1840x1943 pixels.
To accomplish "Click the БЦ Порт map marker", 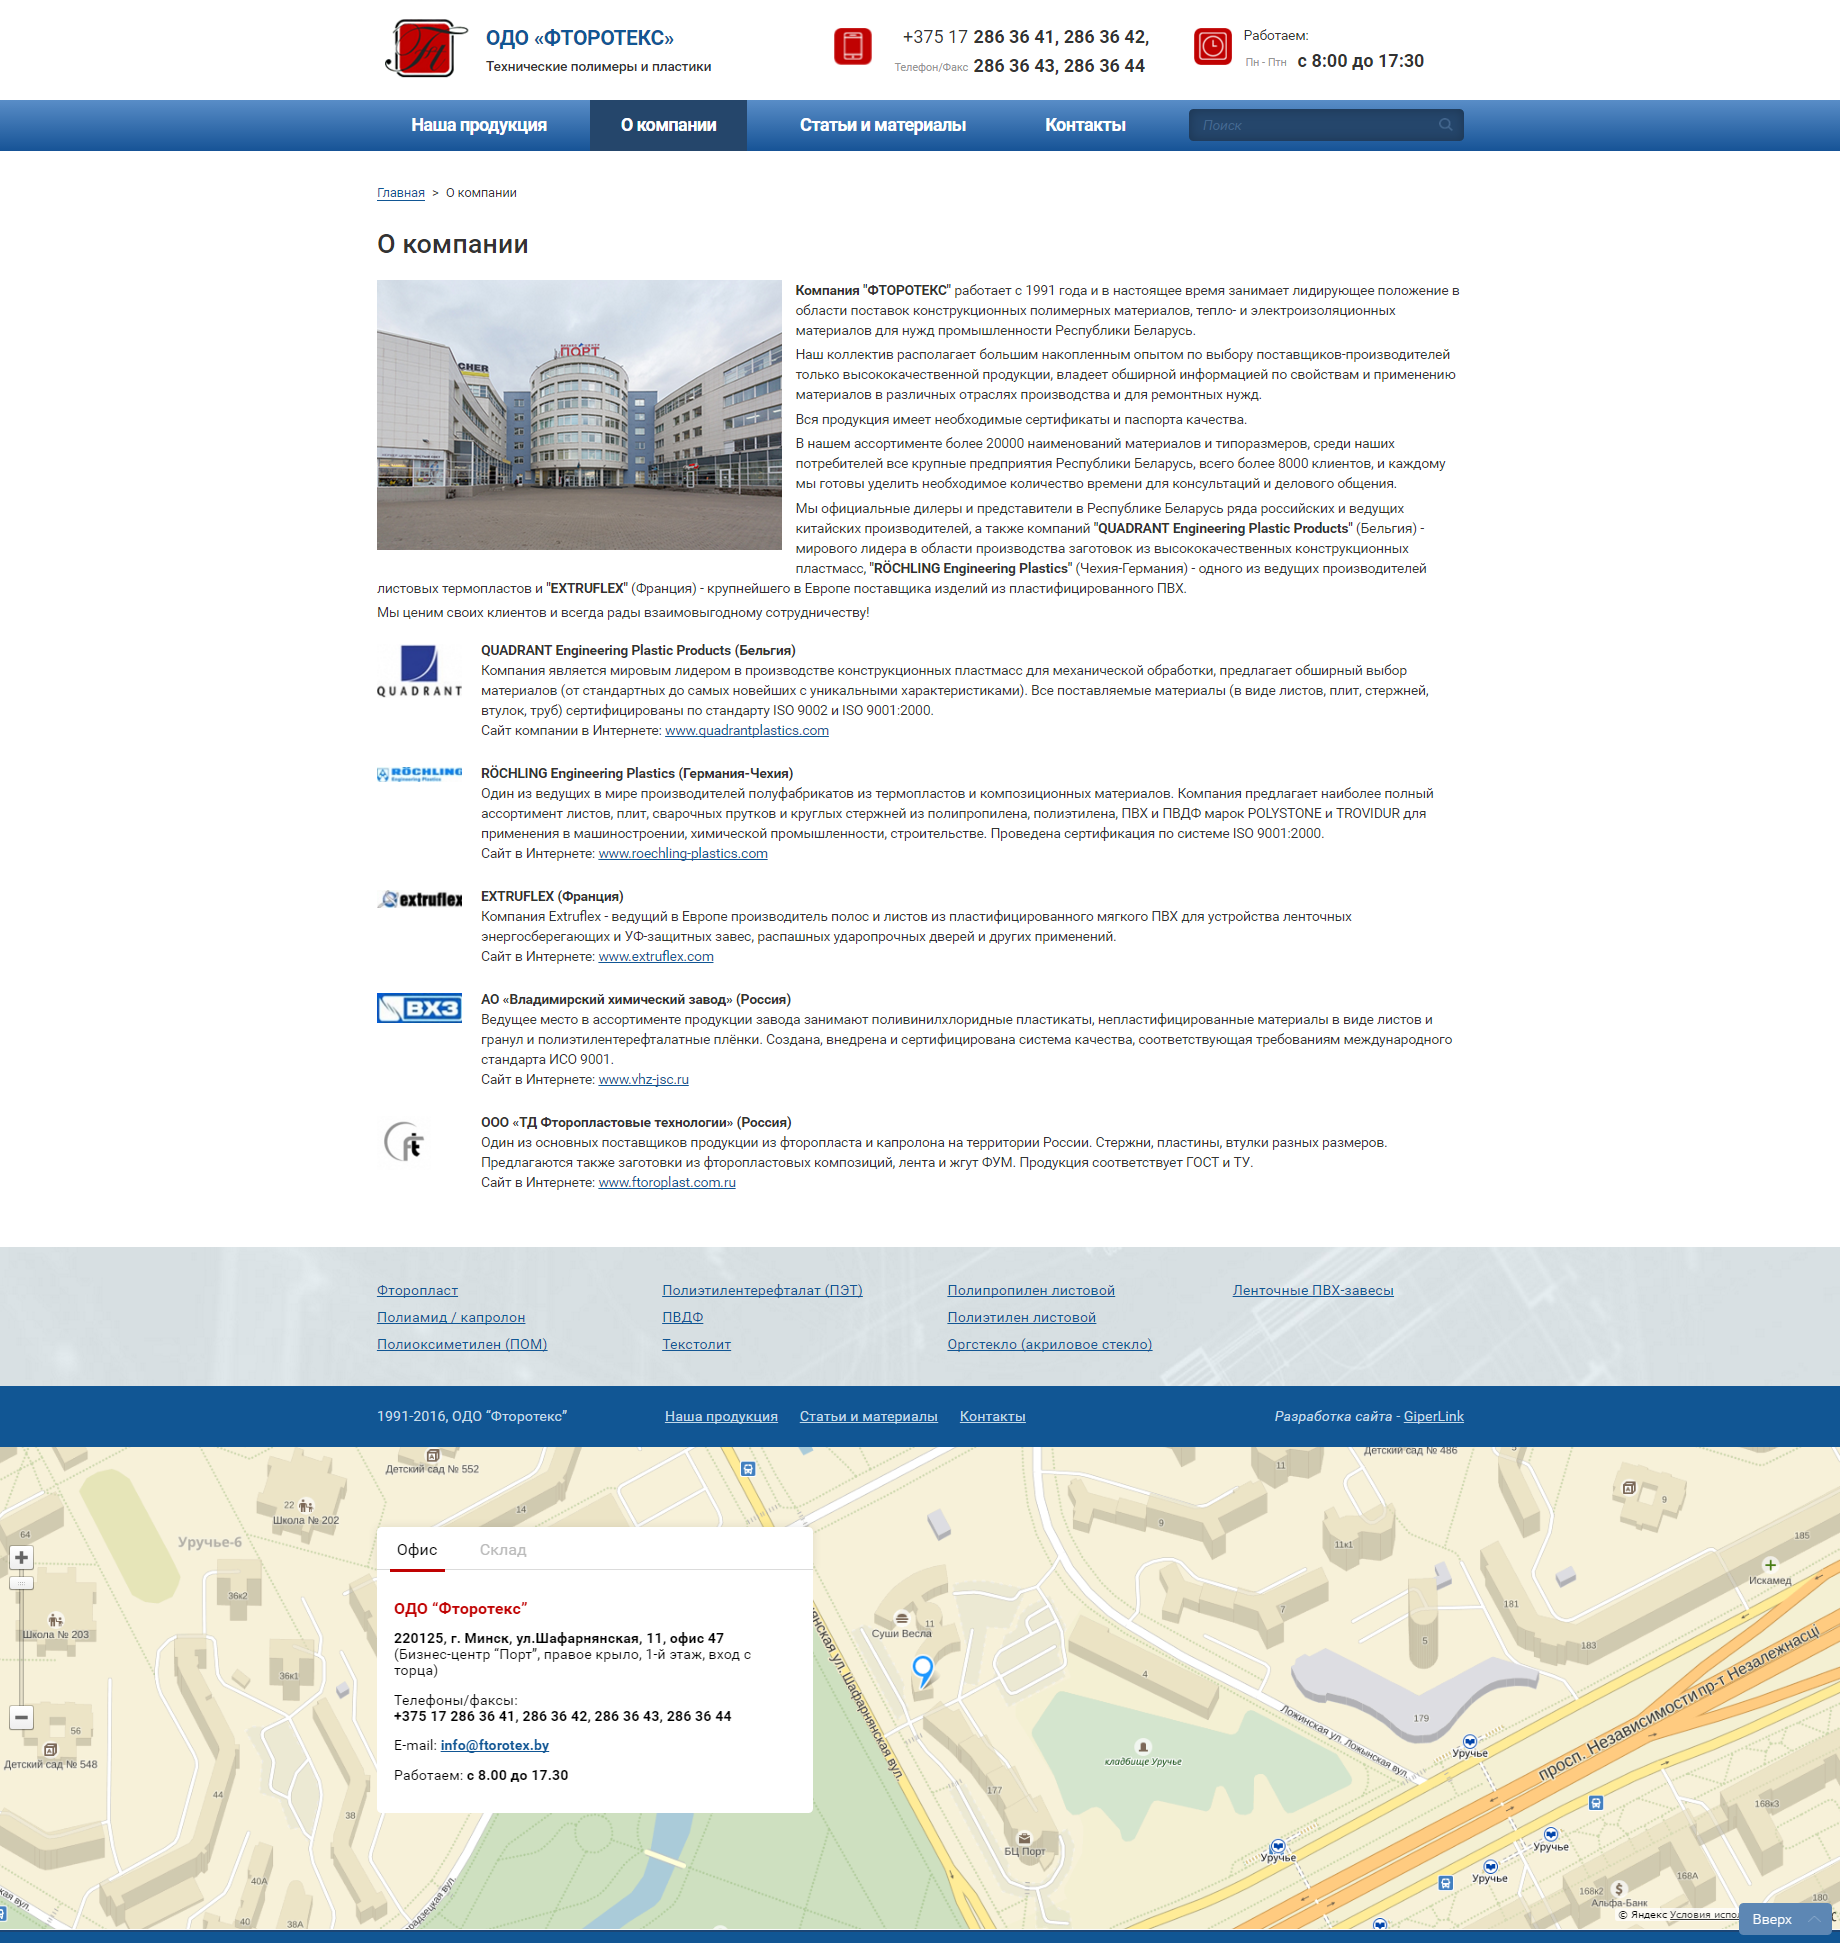I will 1024,1838.
